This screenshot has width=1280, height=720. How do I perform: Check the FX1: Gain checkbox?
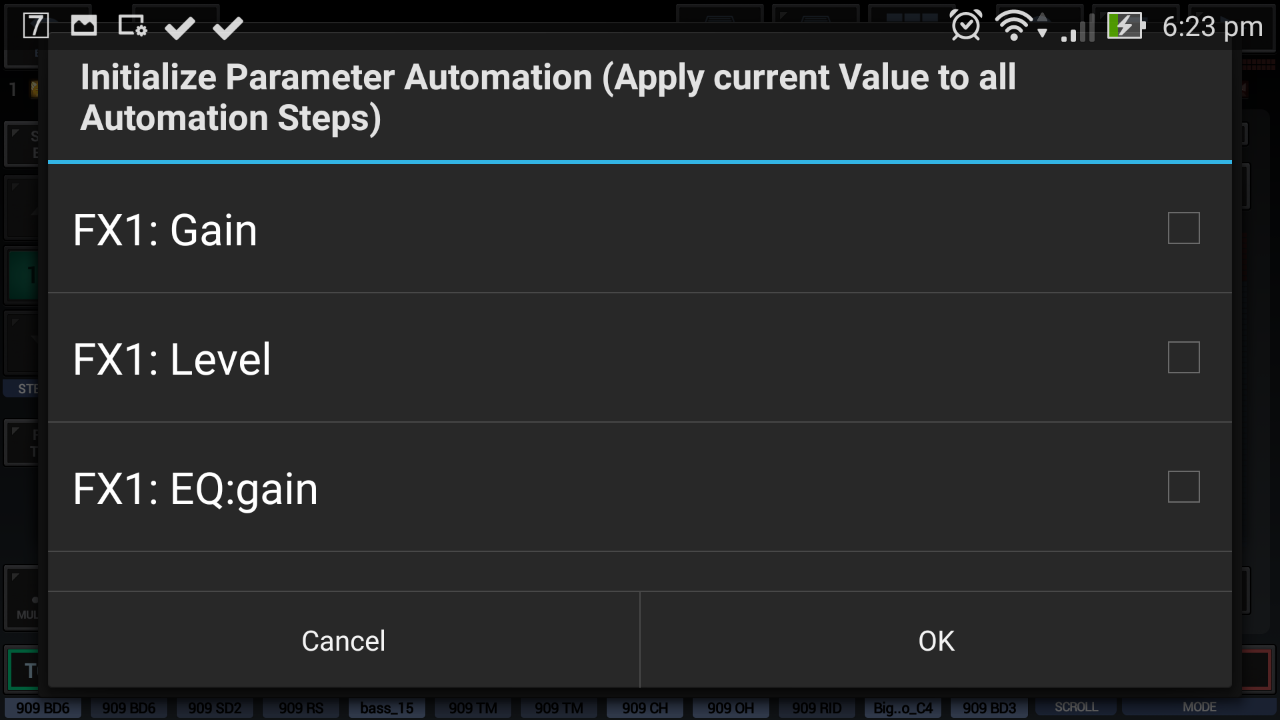point(1183,229)
